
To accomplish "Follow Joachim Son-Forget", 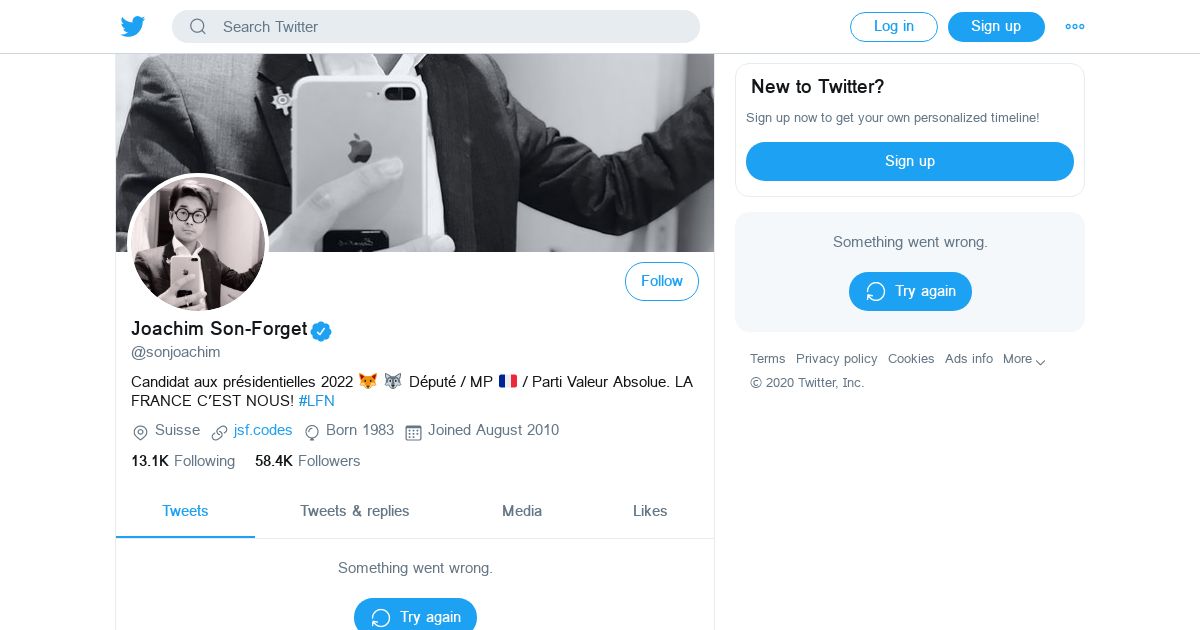I will point(662,282).
